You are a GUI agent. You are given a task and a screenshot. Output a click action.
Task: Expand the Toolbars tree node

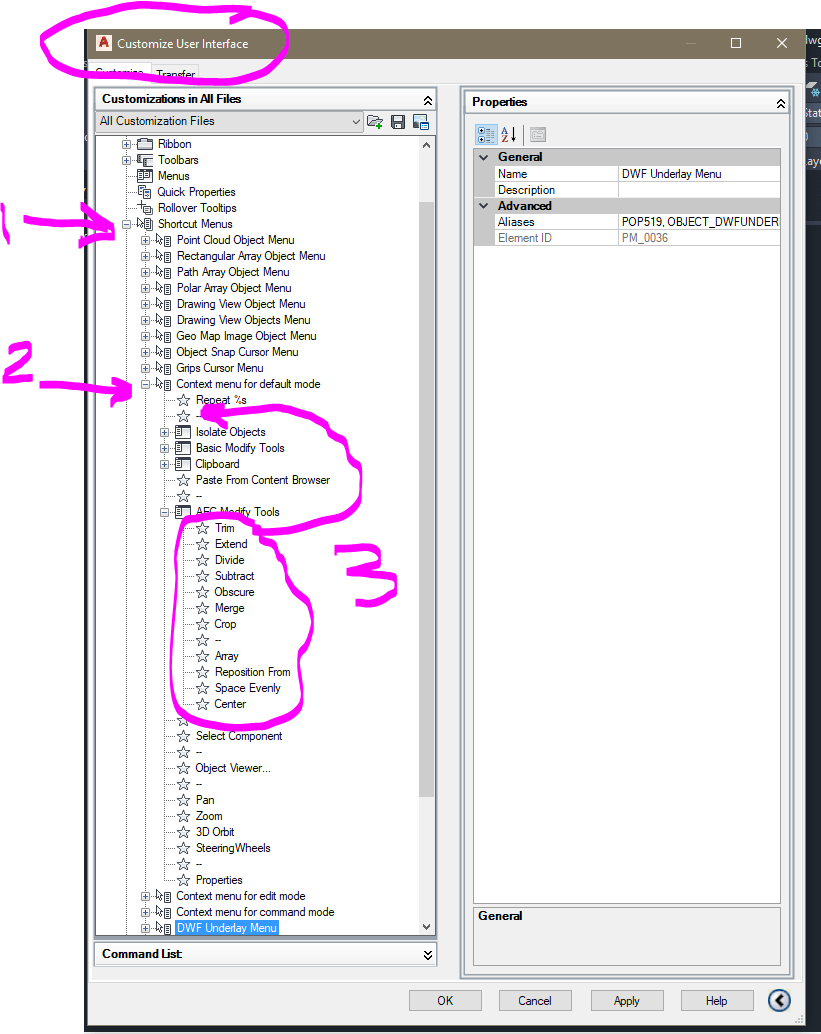[127, 160]
